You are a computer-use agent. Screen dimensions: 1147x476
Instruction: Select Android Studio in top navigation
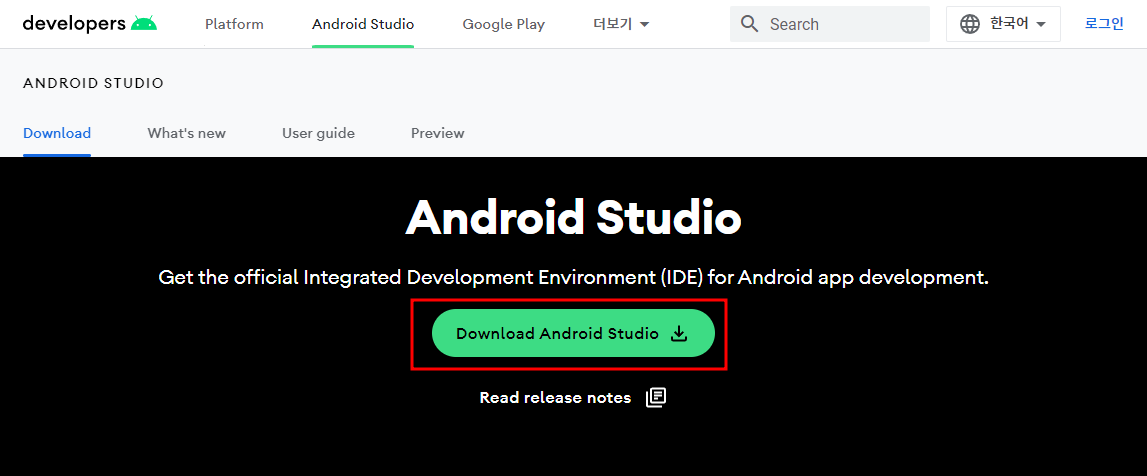coord(363,24)
